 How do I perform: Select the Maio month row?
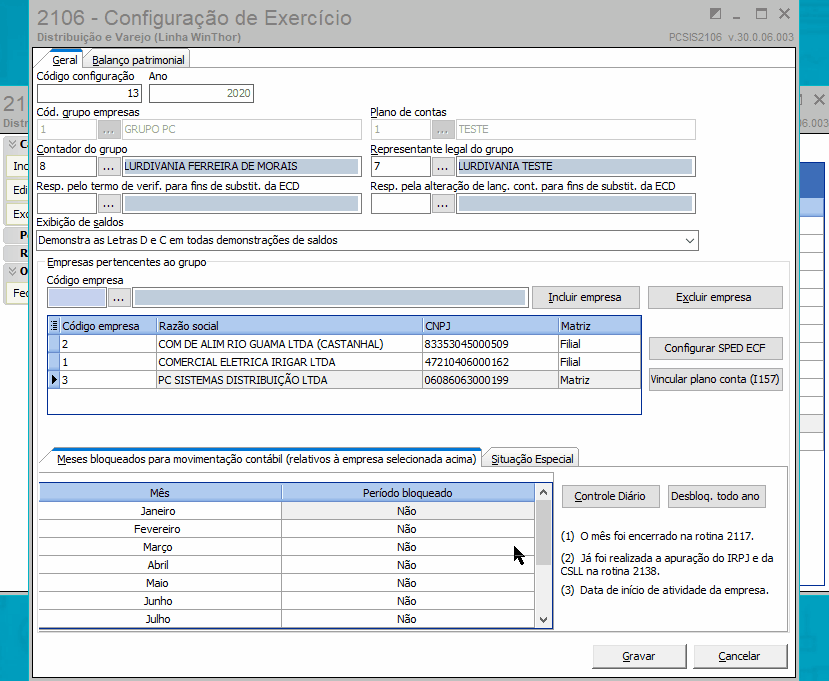click(x=287, y=583)
